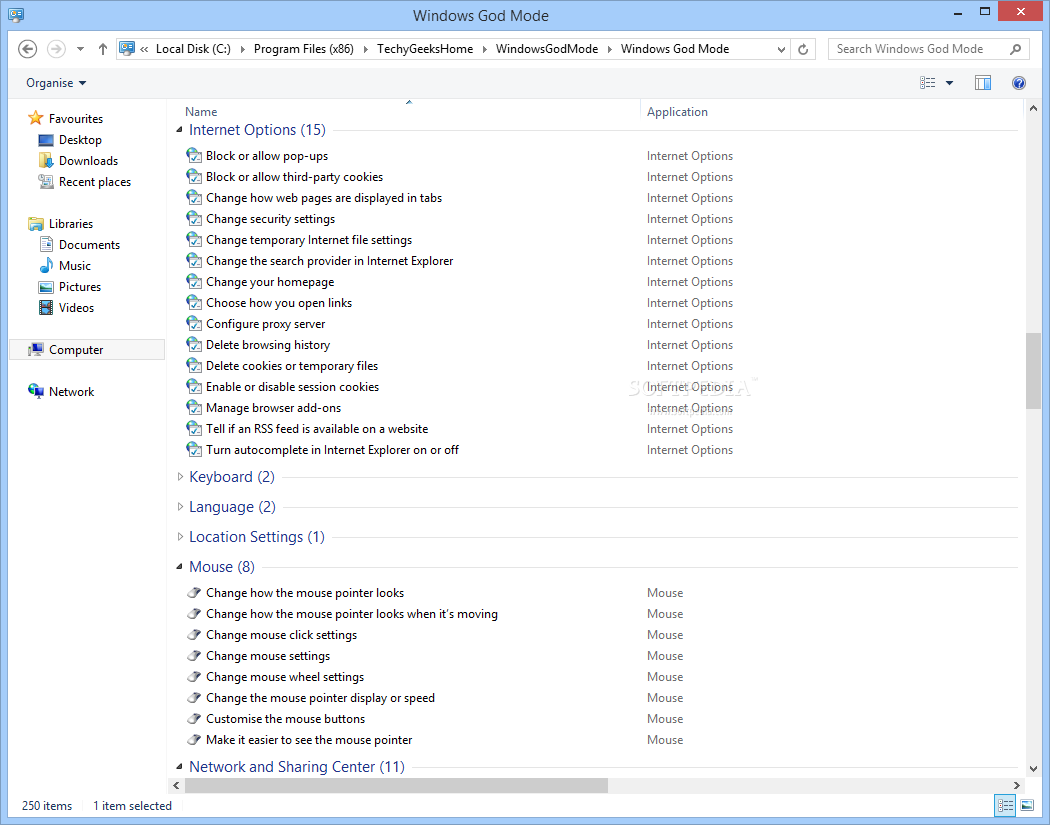This screenshot has width=1050, height=825.
Task: Select the Favourites star icon
Action: click(35, 119)
